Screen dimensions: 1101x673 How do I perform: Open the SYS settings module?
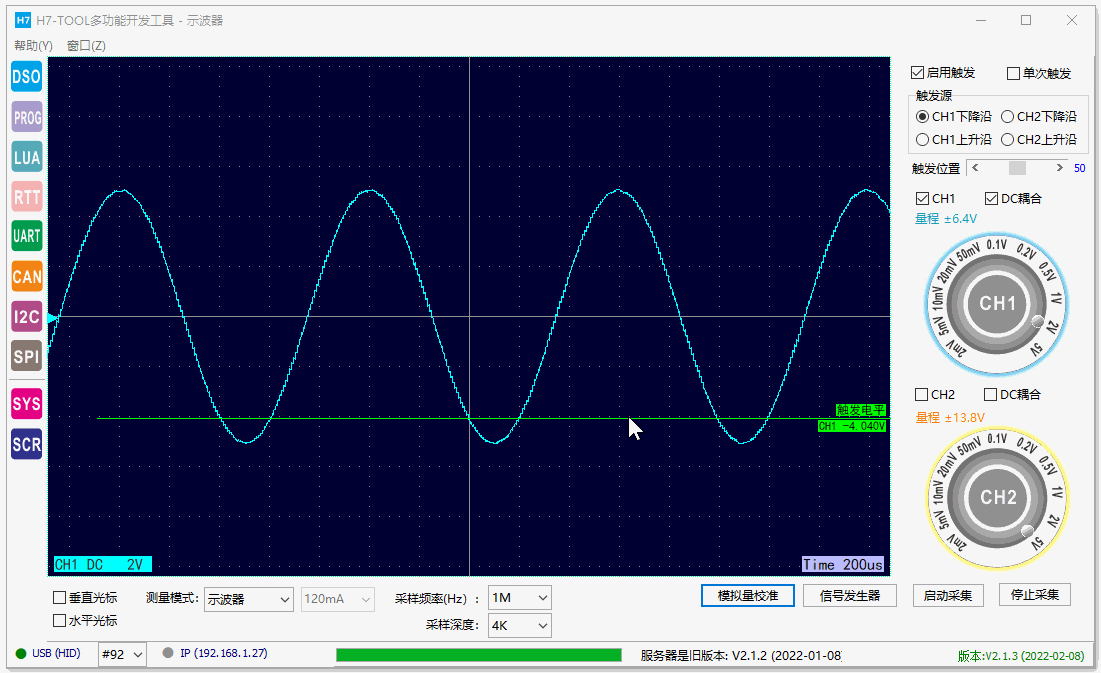[27, 404]
